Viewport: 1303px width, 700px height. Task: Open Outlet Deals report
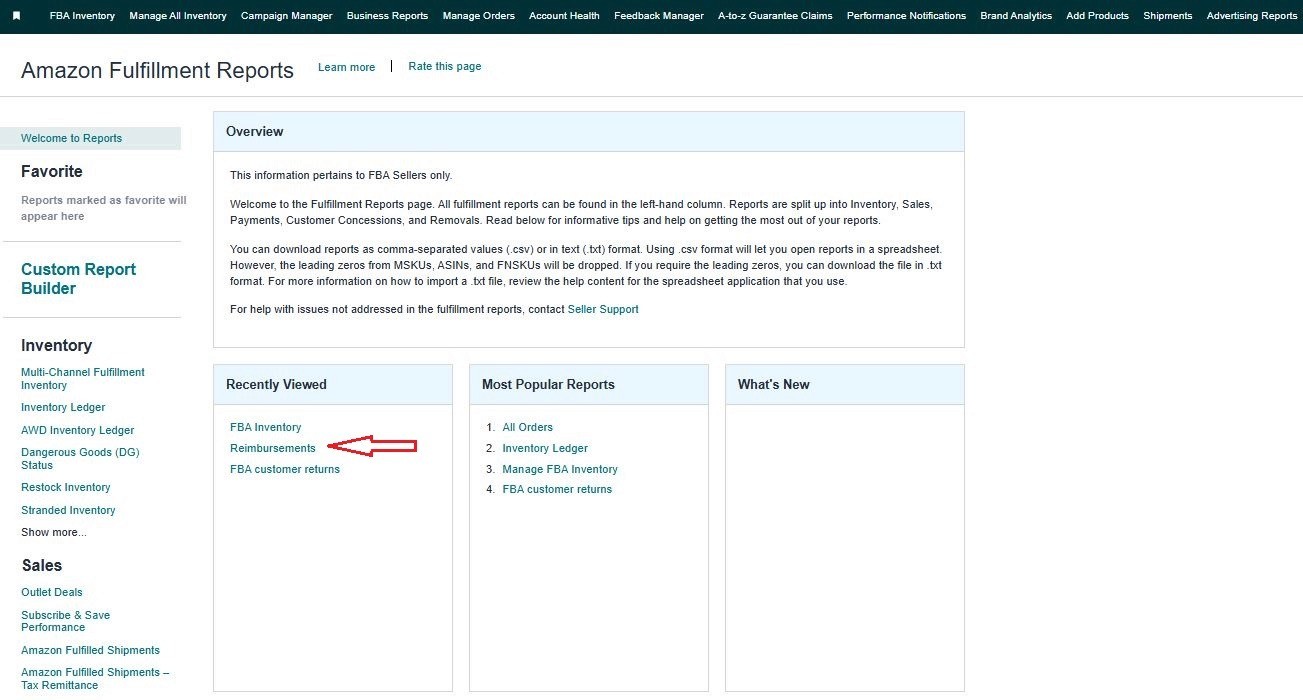pos(52,592)
